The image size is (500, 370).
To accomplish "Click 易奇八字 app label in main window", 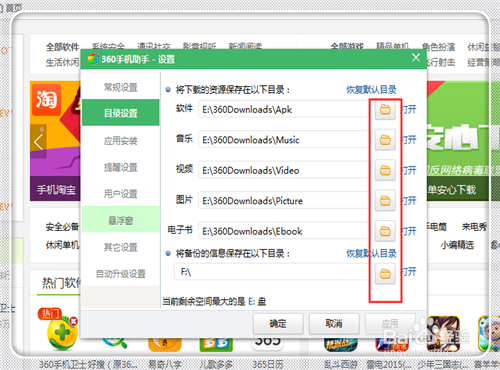I will (x=165, y=364).
